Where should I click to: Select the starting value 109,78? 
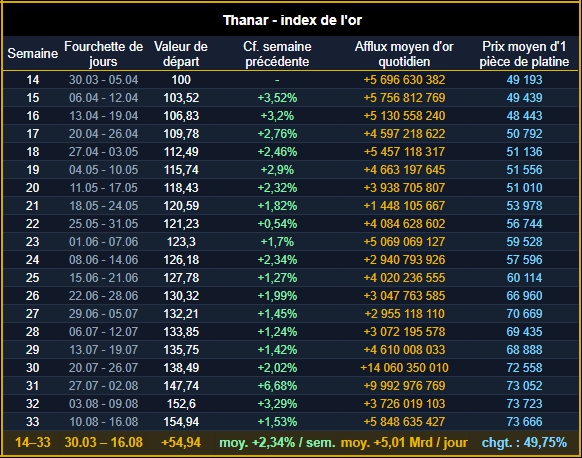pyautogui.click(x=181, y=134)
